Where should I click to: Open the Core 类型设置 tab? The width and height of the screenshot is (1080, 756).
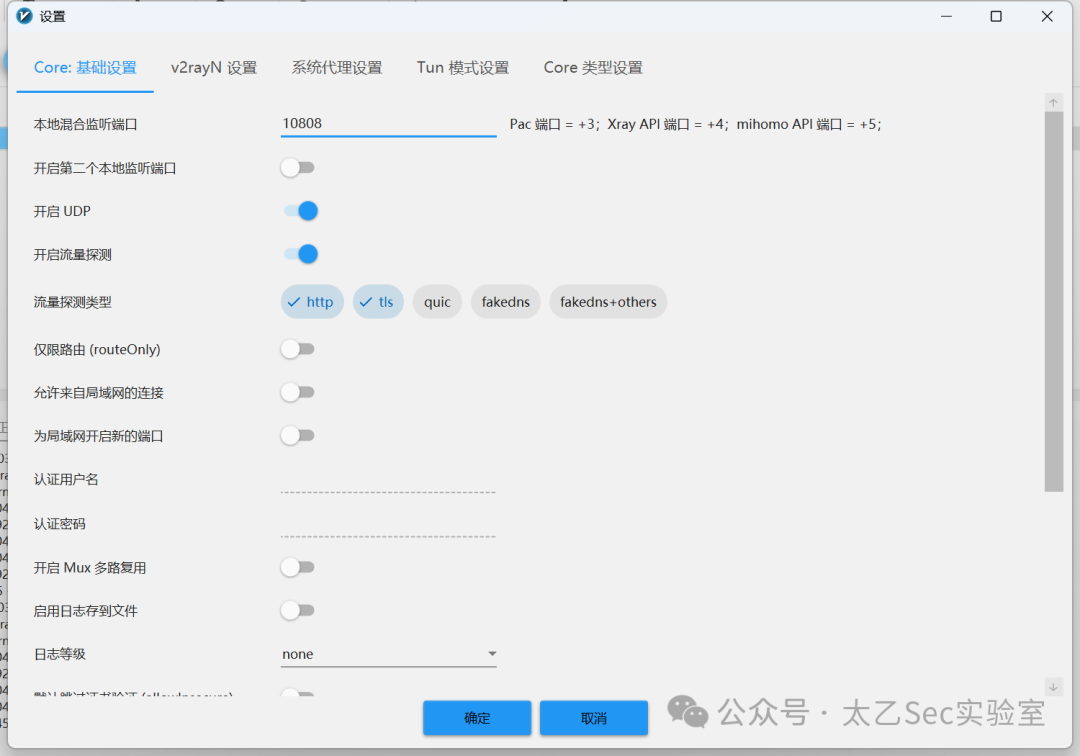[592, 67]
